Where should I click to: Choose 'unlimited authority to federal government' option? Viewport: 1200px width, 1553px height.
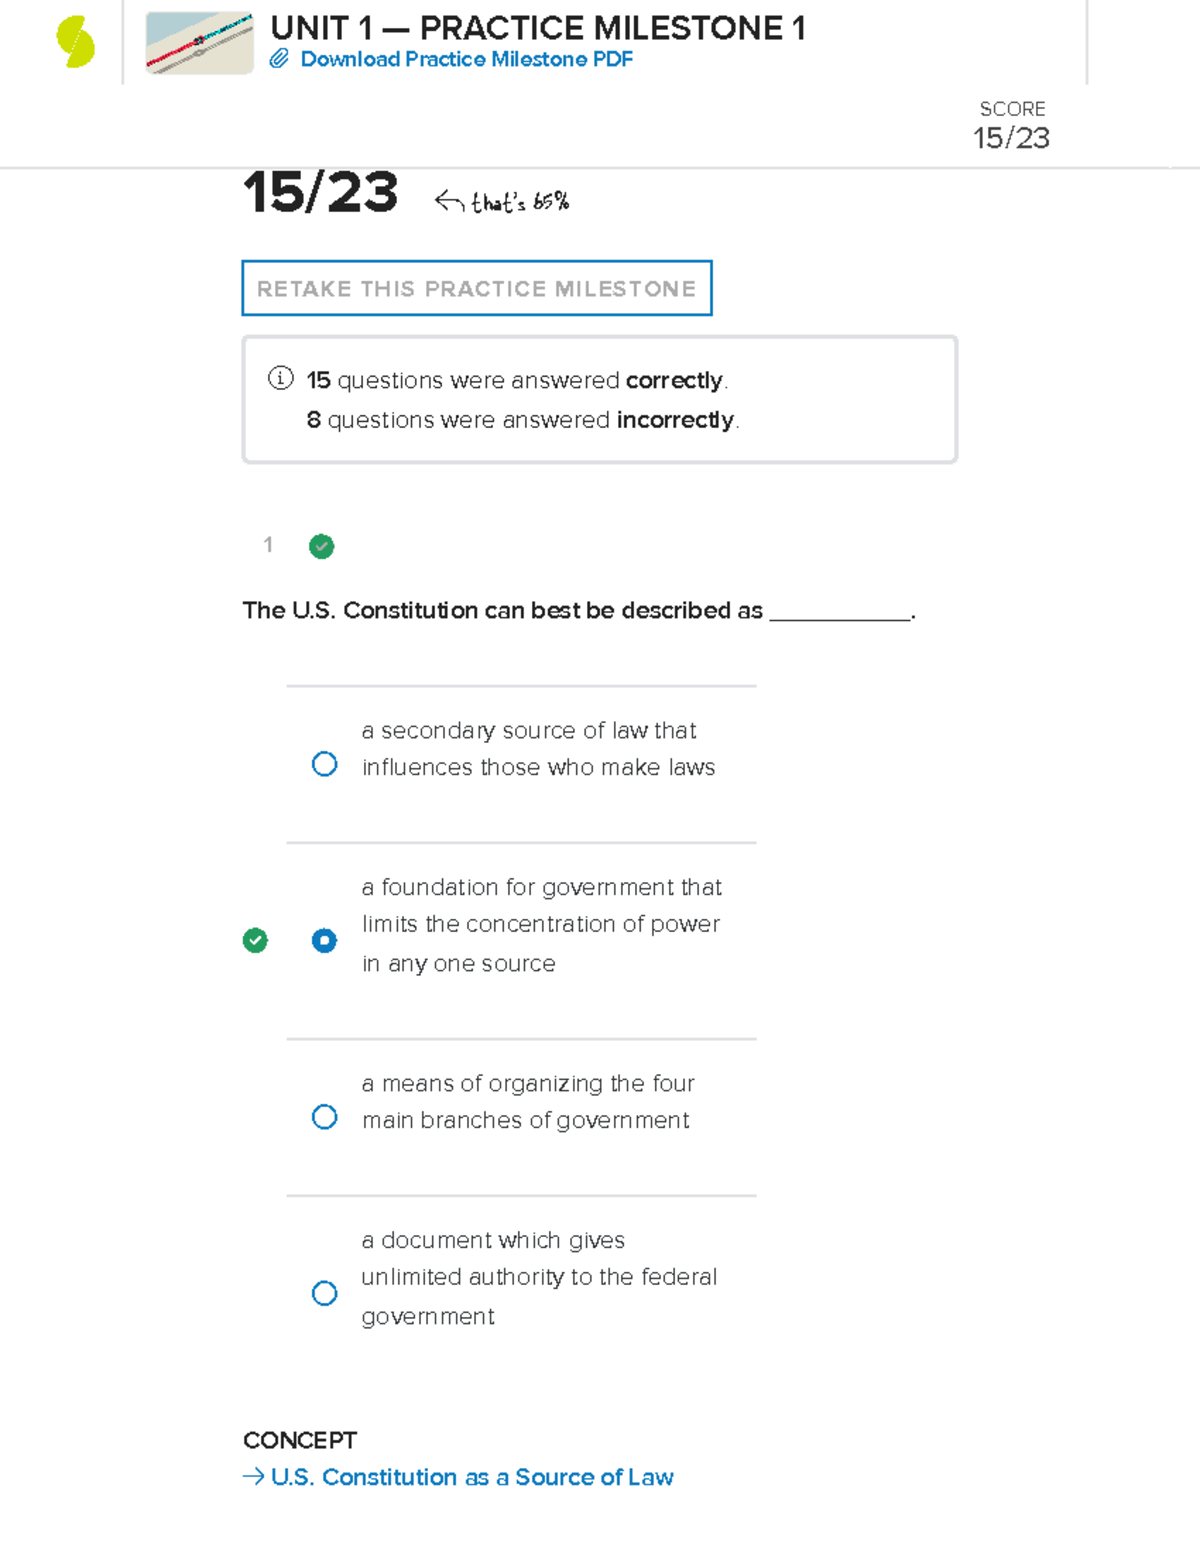tap(324, 1293)
